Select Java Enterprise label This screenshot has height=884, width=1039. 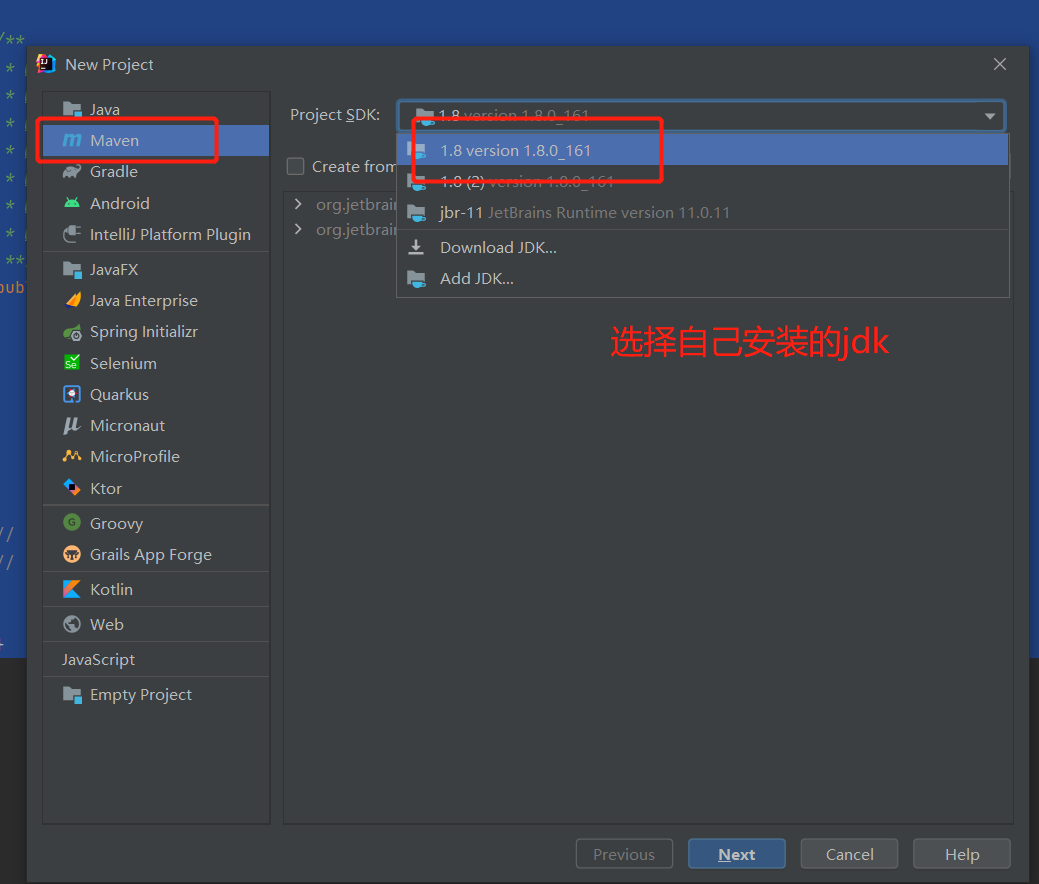pyautogui.click(x=144, y=300)
